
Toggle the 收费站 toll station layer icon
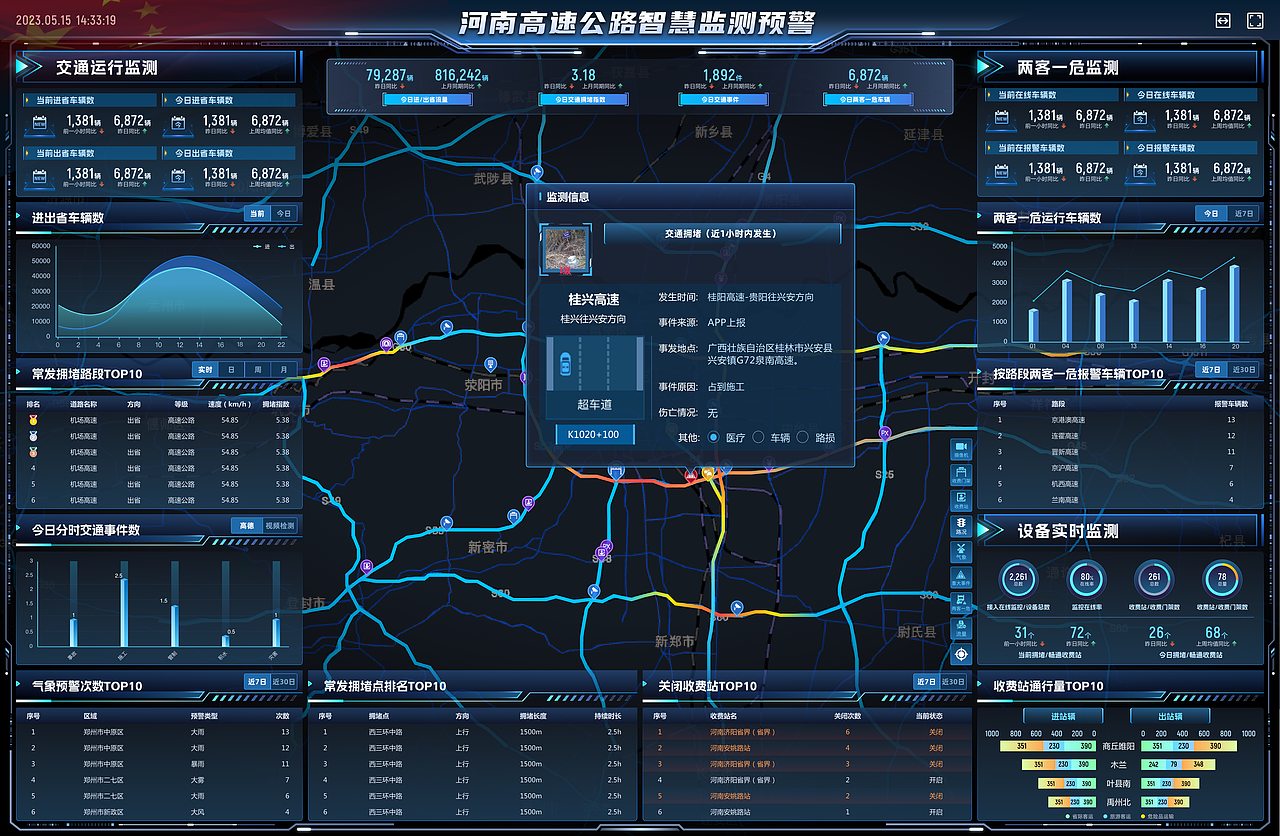coord(961,500)
